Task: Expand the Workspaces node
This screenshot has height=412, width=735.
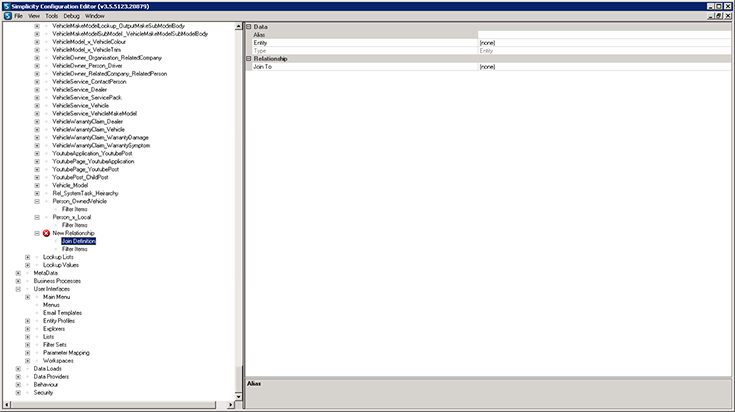Action: (x=28, y=360)
